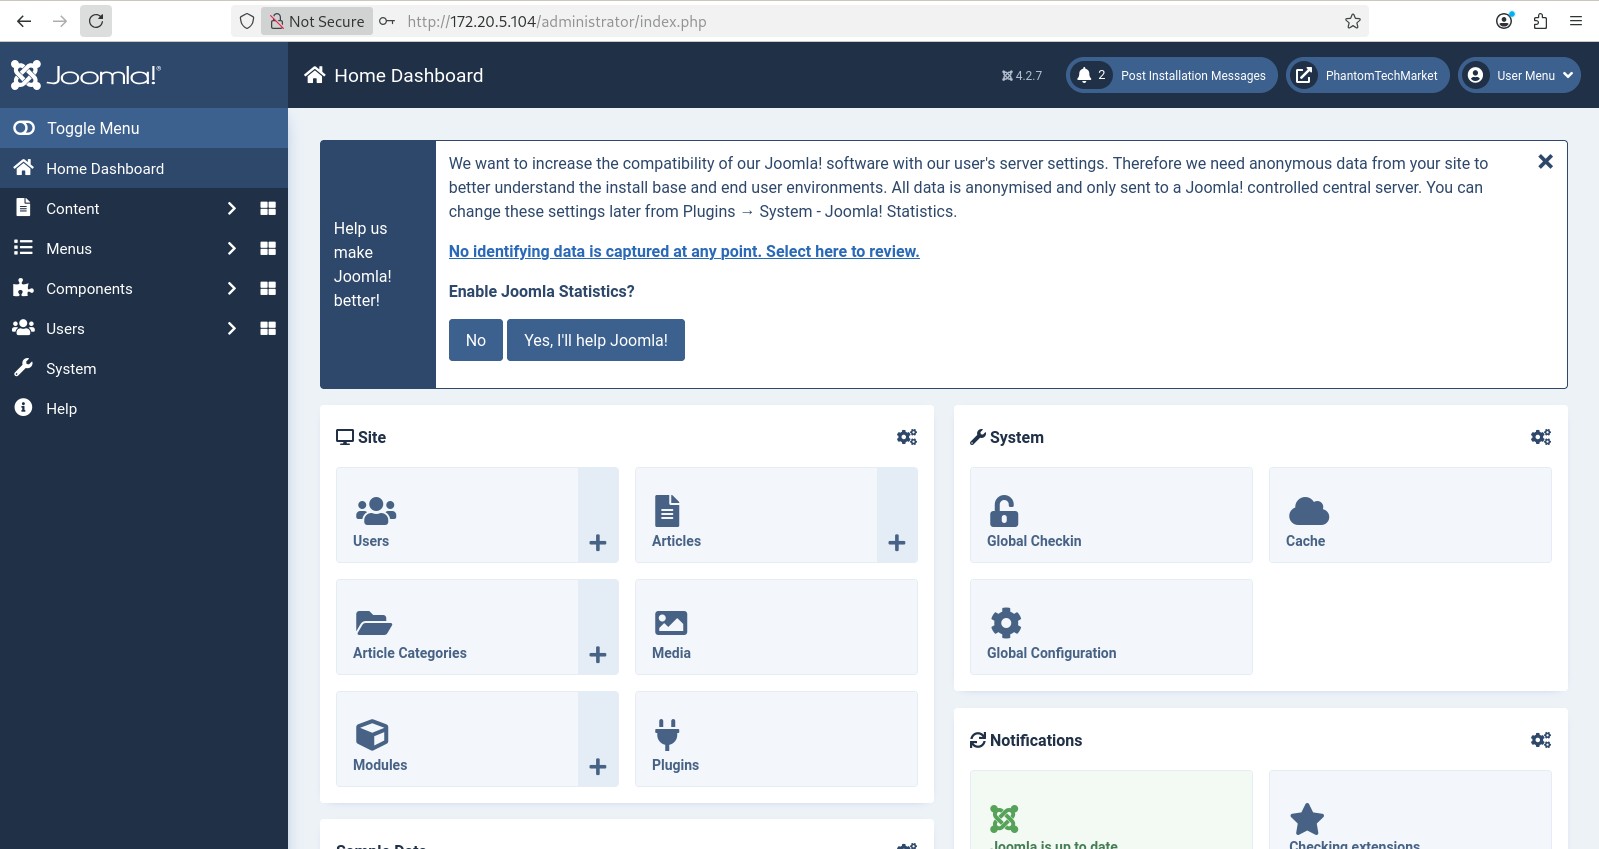Go back in browser history
The width and height of the screenshot is (1599, 849).
click(x=24, y=21)
